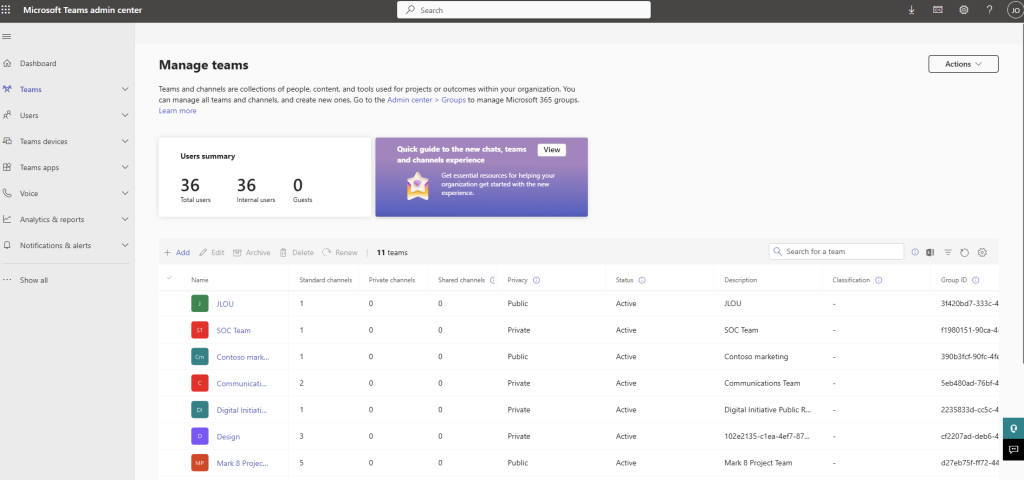Expand the Teams navigation section

click(125, 89)
